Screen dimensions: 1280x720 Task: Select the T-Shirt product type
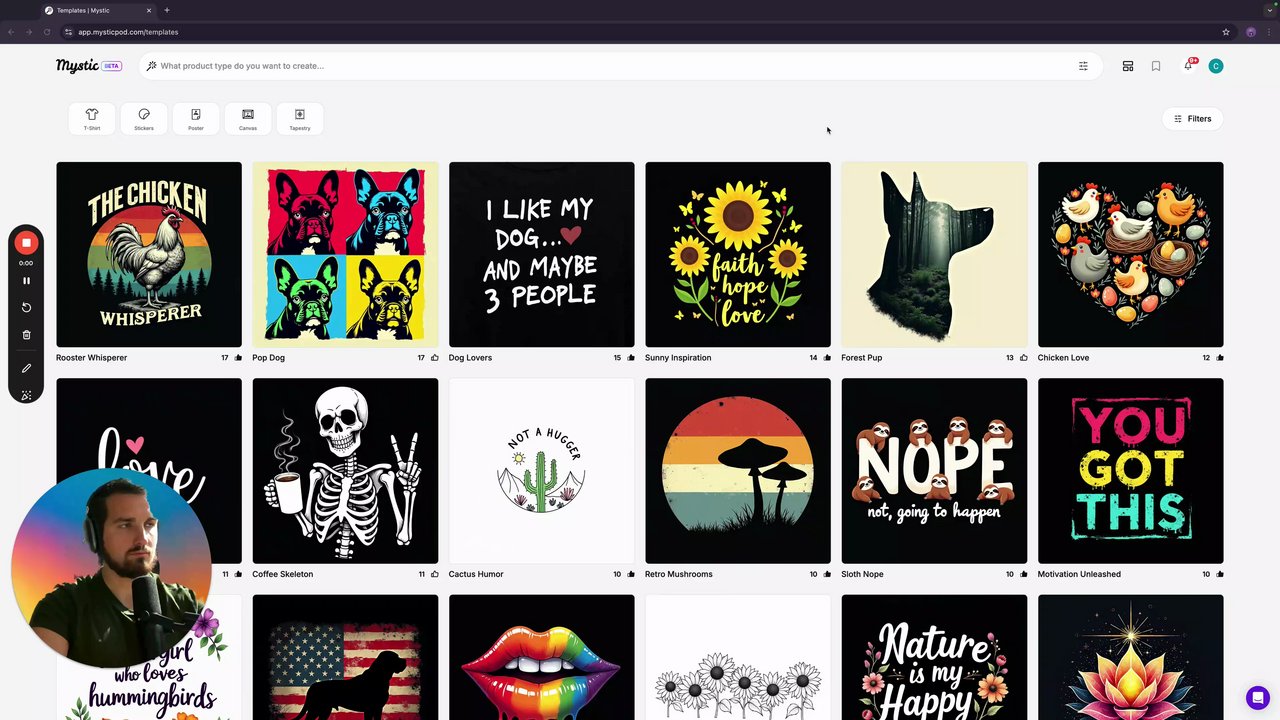pyautogui.click(x=92, y=118)
